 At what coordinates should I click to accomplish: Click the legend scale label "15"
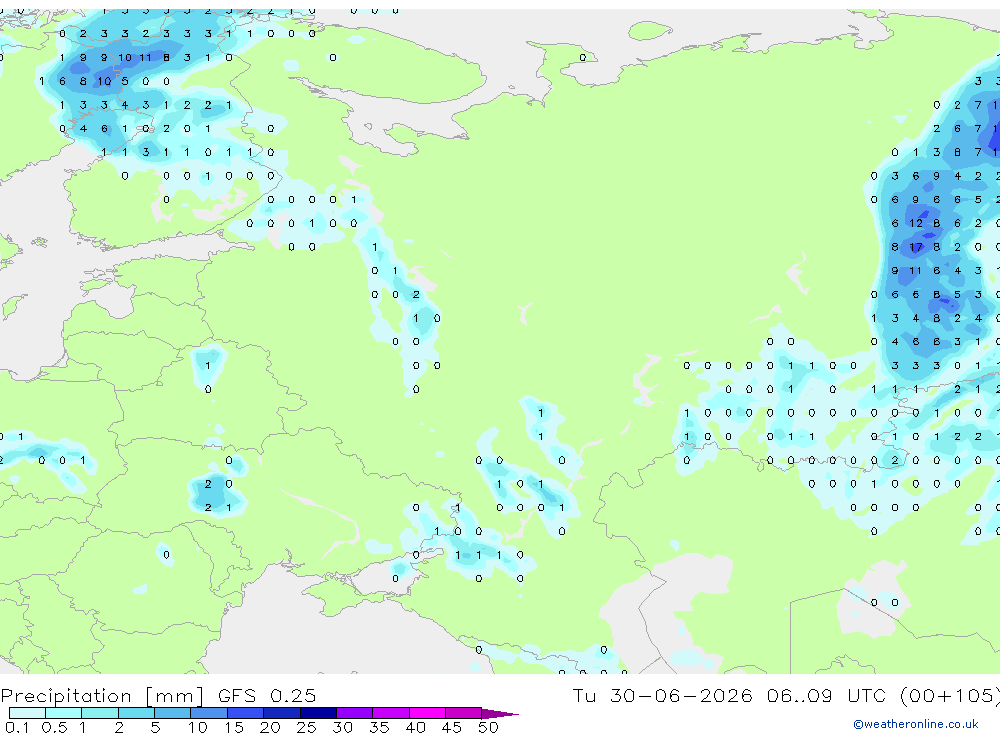pyautogui.click(x=234, y=727)
